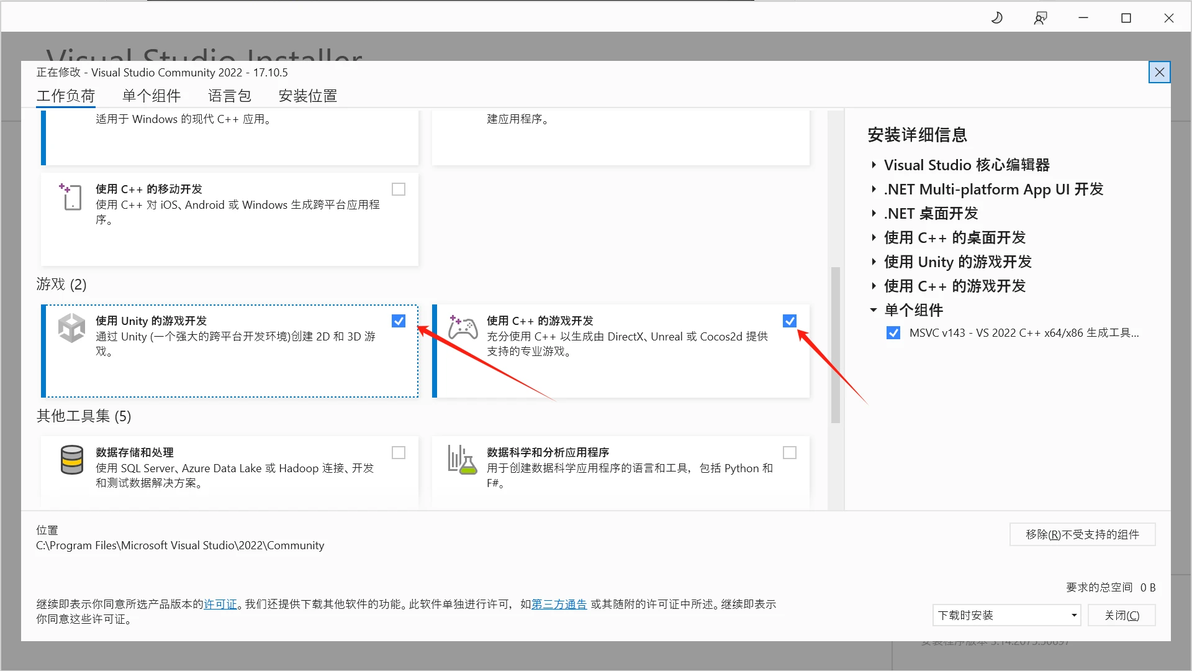This screenshot has height=671, width=1192.
Task: Open the 许可证 license link
Action: pyautogui.click(x=220, y=604)
